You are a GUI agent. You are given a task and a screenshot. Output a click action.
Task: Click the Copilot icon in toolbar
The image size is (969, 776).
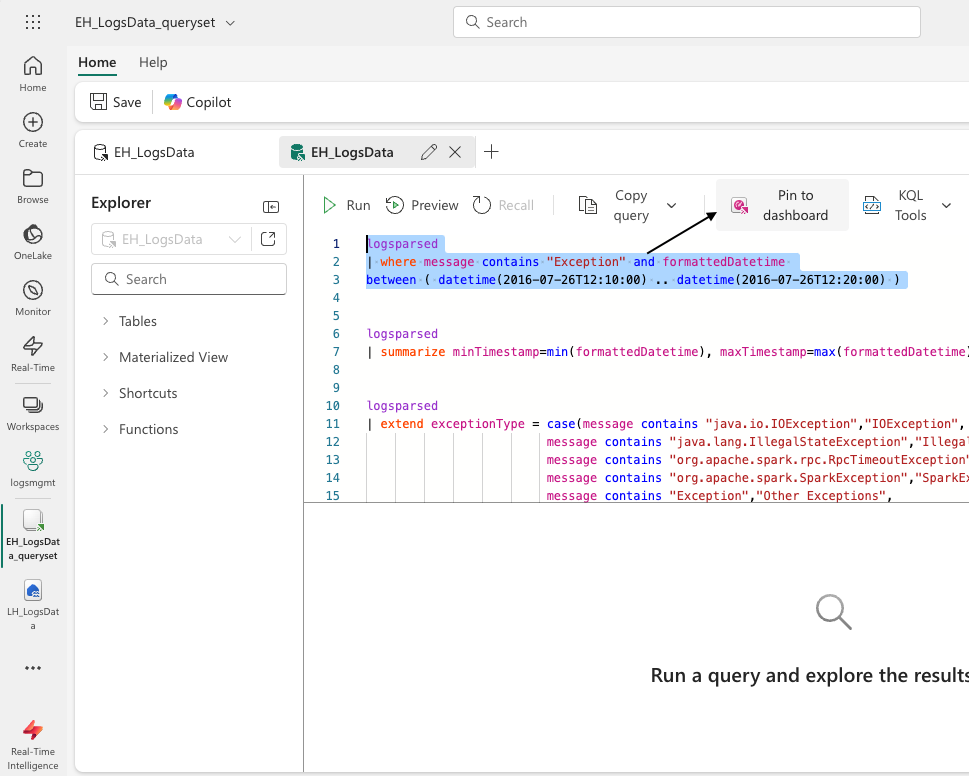(x=173, y=102)
